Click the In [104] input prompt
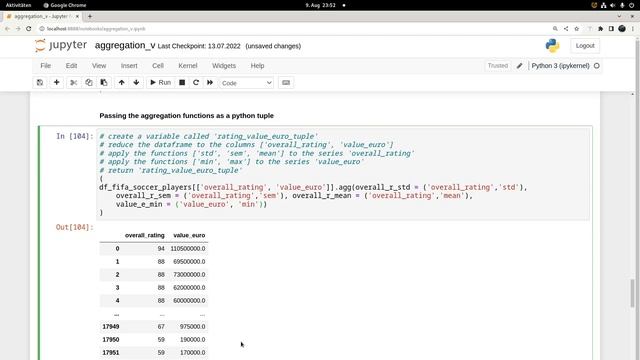This screenshot has height=360, width=640. click(75, 136)
